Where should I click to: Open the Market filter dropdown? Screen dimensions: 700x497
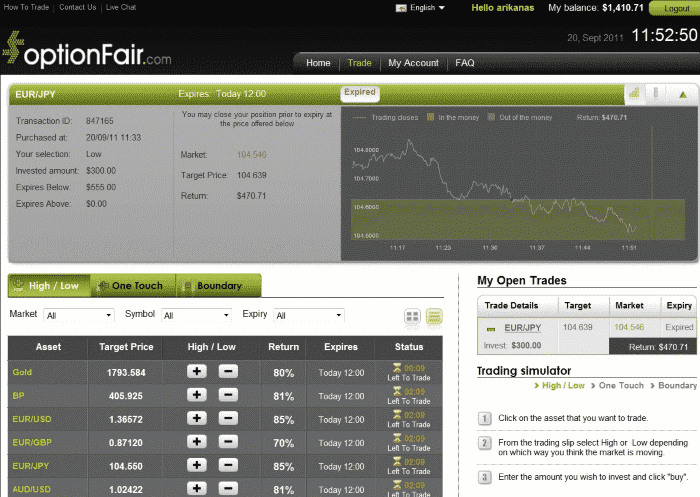(79, 316)
